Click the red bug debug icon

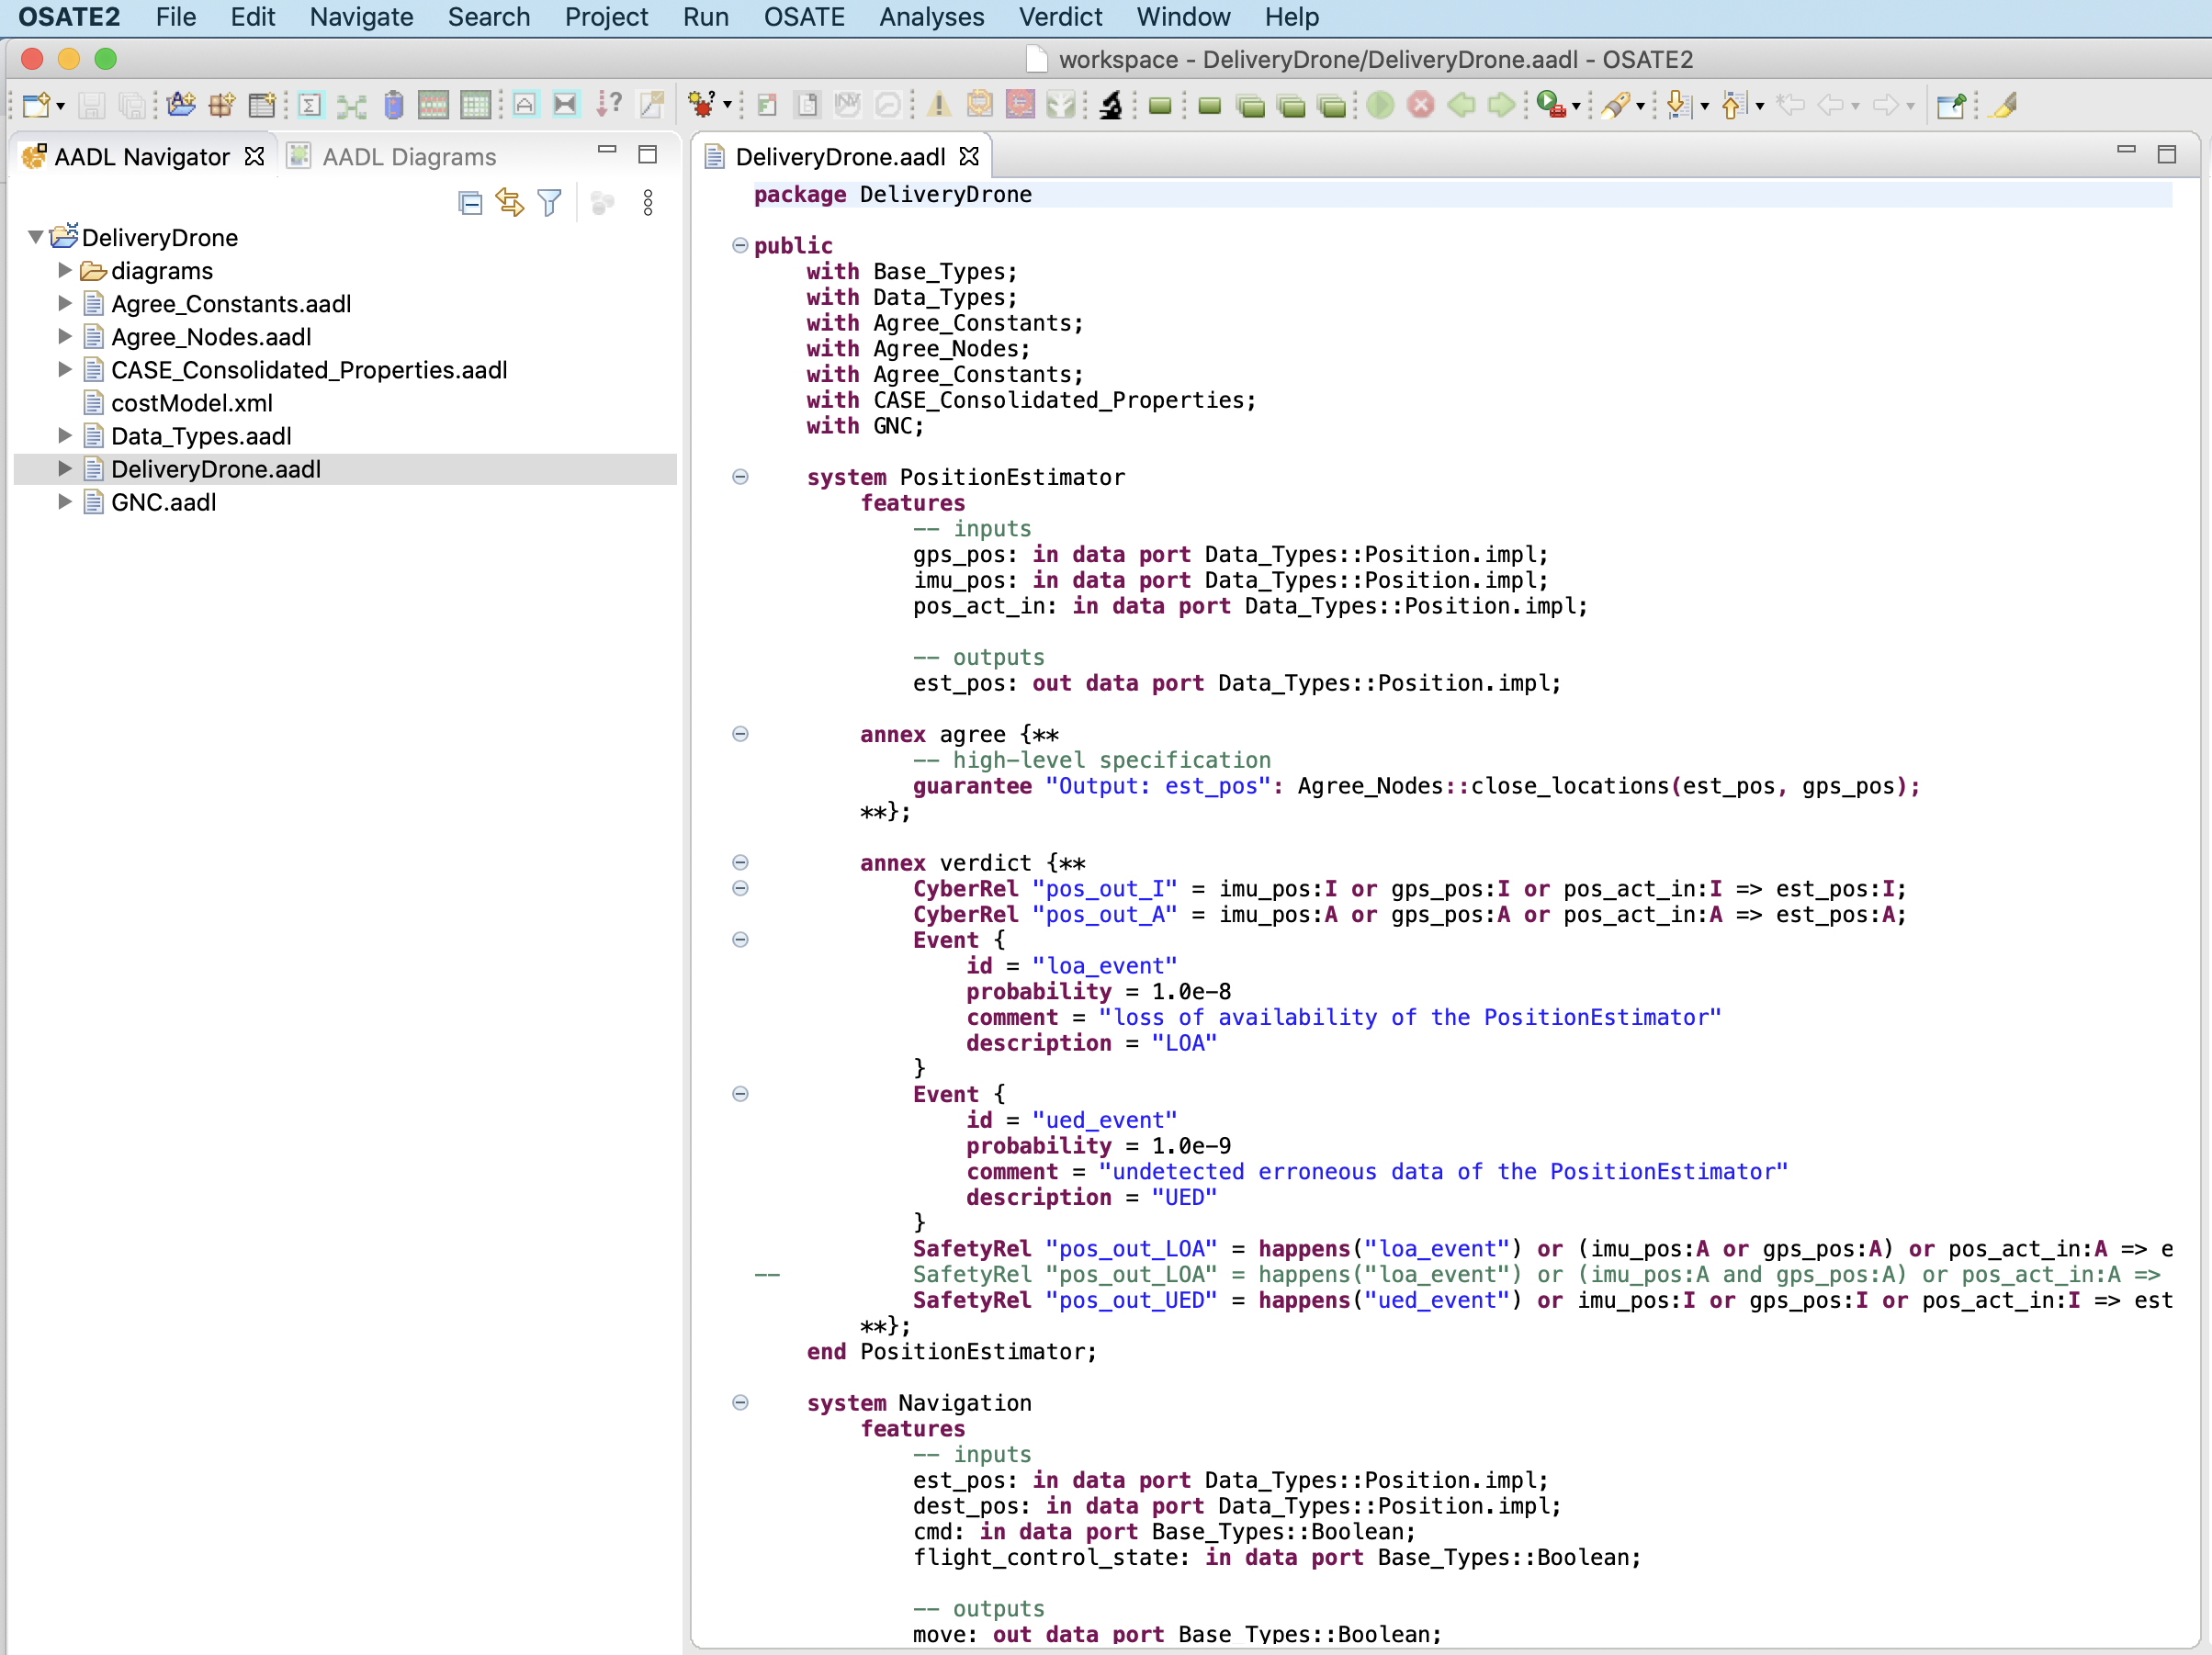click(x=701, y=104)
